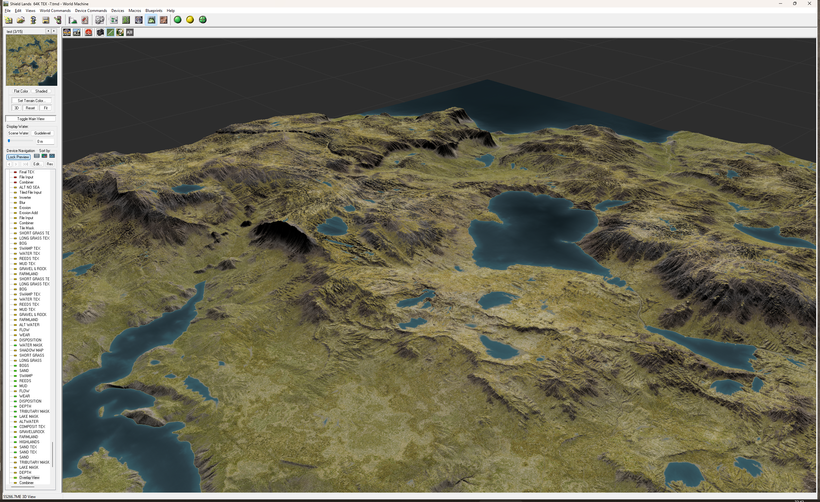
Task: Select the ALT NO SEA device
Action: 29,187
